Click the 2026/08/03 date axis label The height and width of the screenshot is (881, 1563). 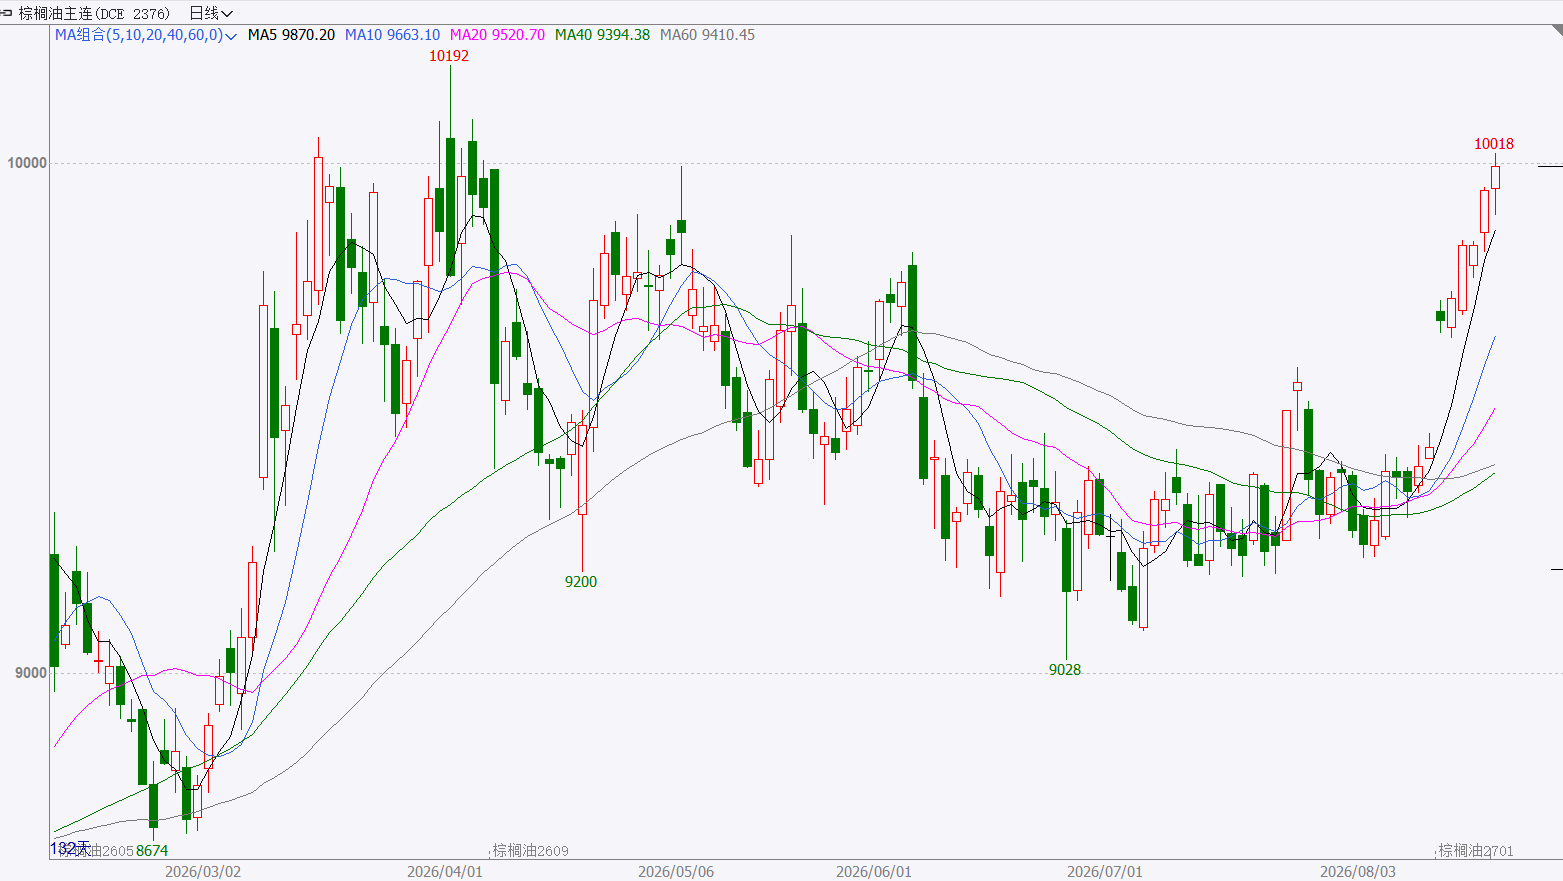tap(1358, 872)
